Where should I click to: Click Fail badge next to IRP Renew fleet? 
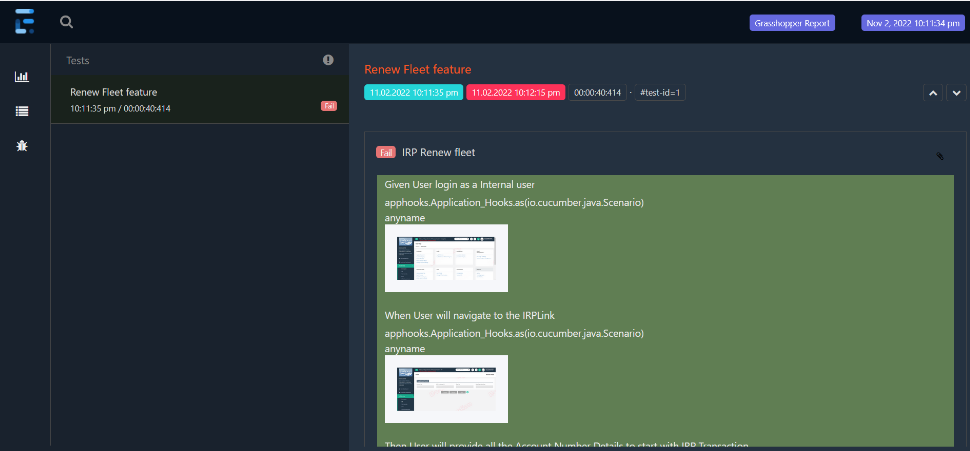386,152
